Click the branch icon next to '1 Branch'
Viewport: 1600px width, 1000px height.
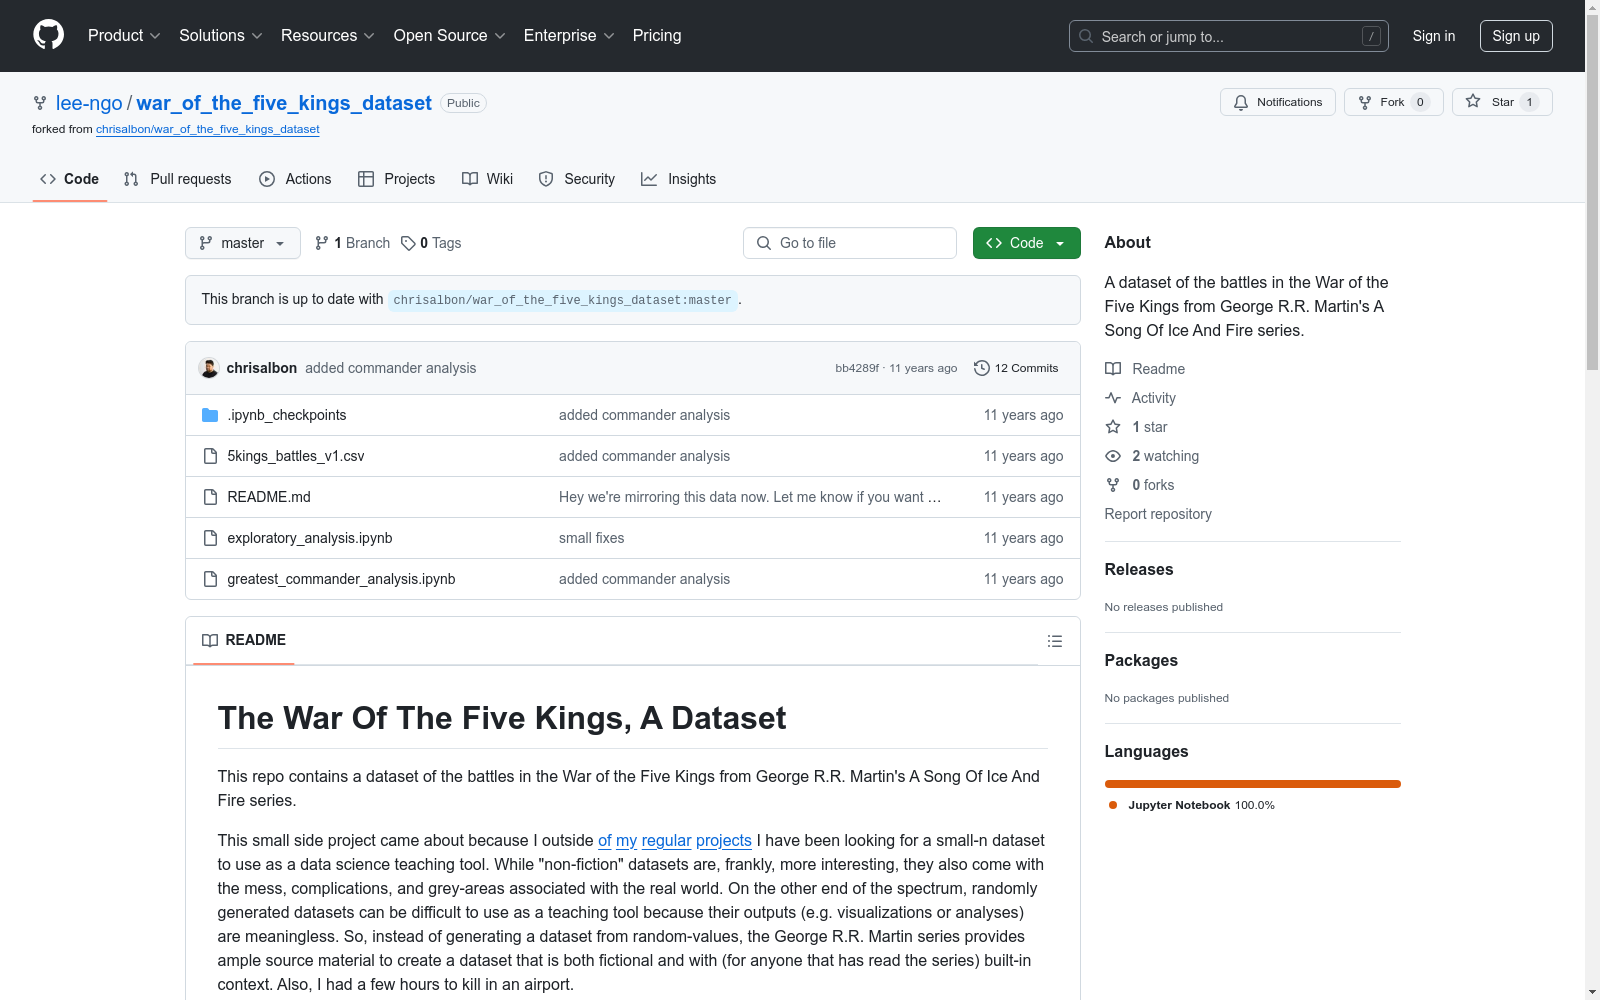coord(322,243)
